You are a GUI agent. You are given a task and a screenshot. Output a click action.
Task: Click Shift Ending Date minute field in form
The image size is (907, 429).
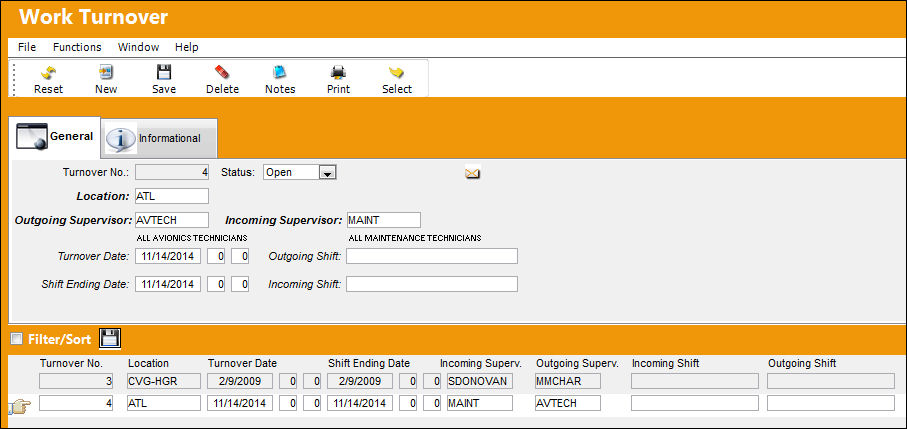coord(240,284)
